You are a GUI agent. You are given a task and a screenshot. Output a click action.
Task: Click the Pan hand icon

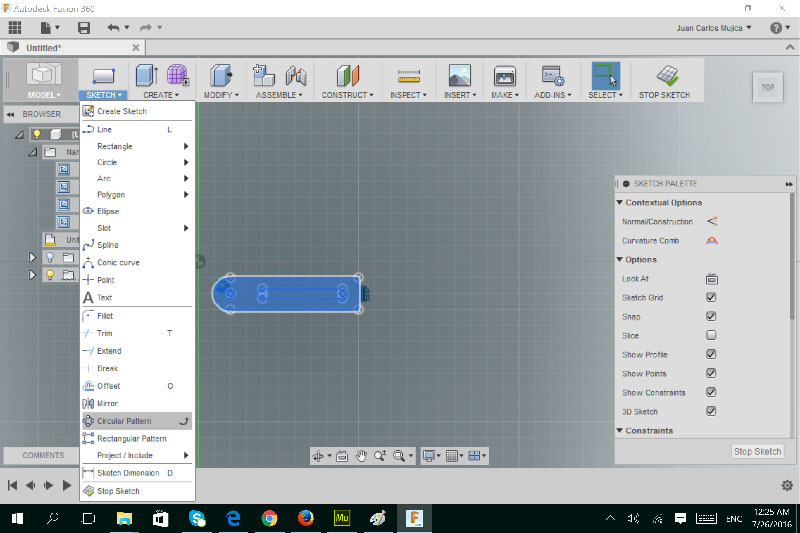pos(361,456)
